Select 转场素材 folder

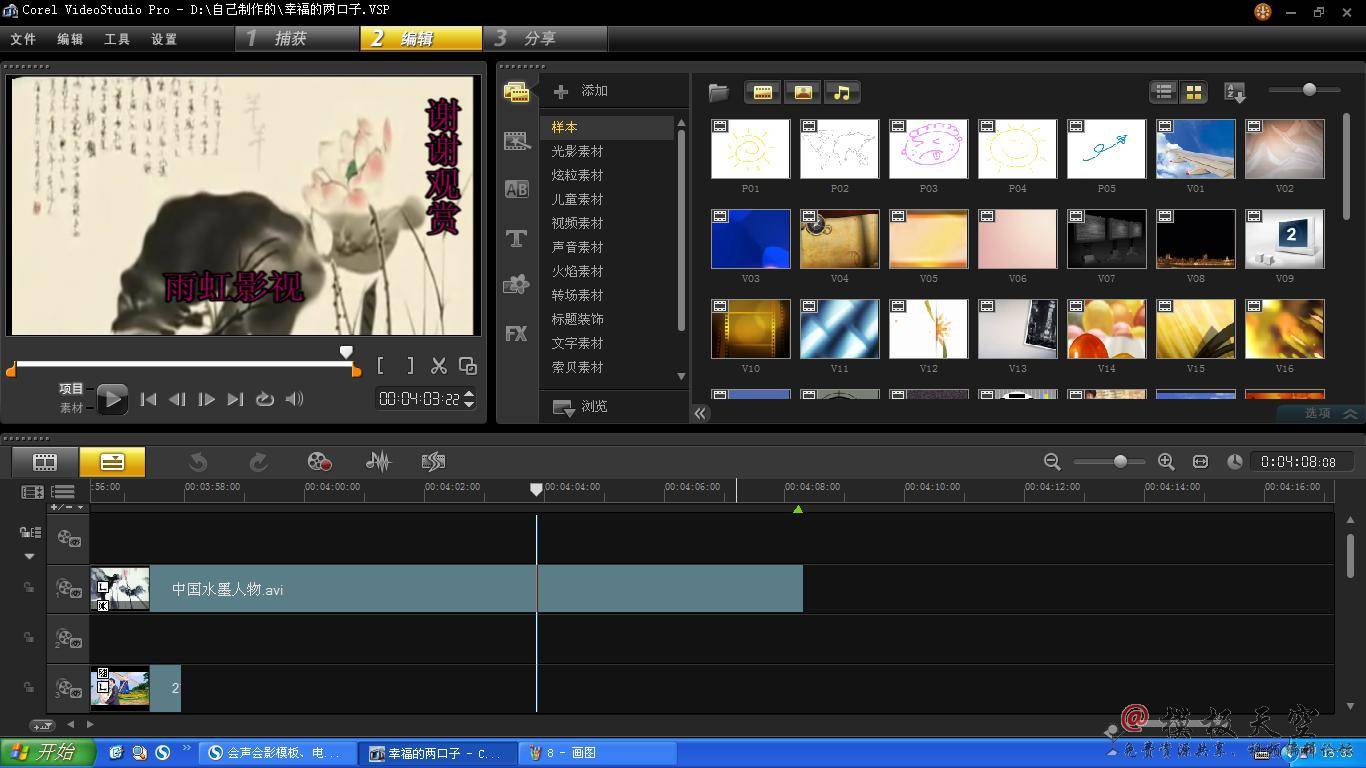click(x=578, y=295)
